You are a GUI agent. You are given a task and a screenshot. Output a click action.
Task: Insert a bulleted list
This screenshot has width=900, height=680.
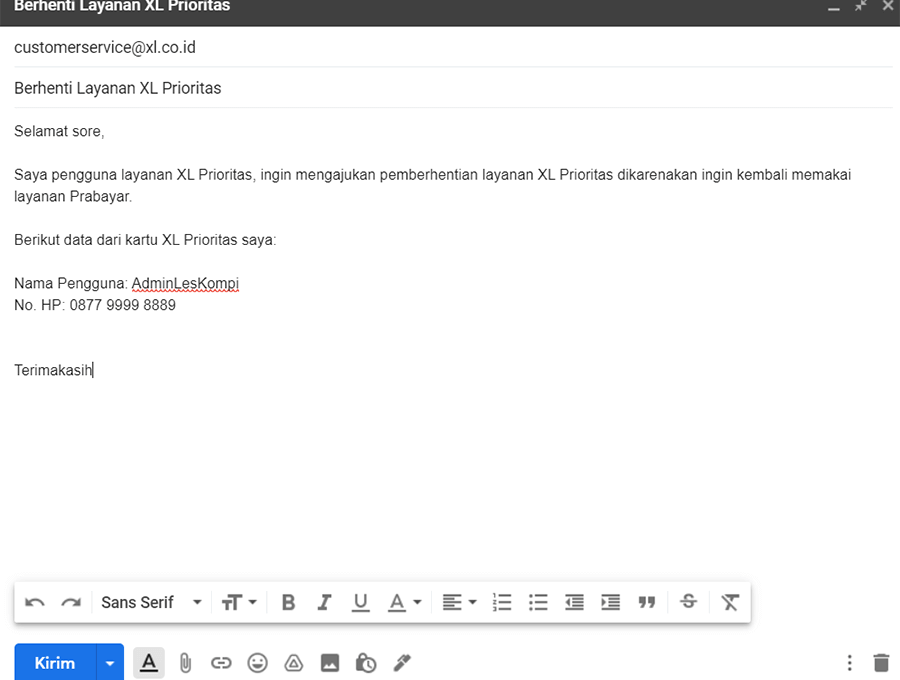tap(538, 603)
